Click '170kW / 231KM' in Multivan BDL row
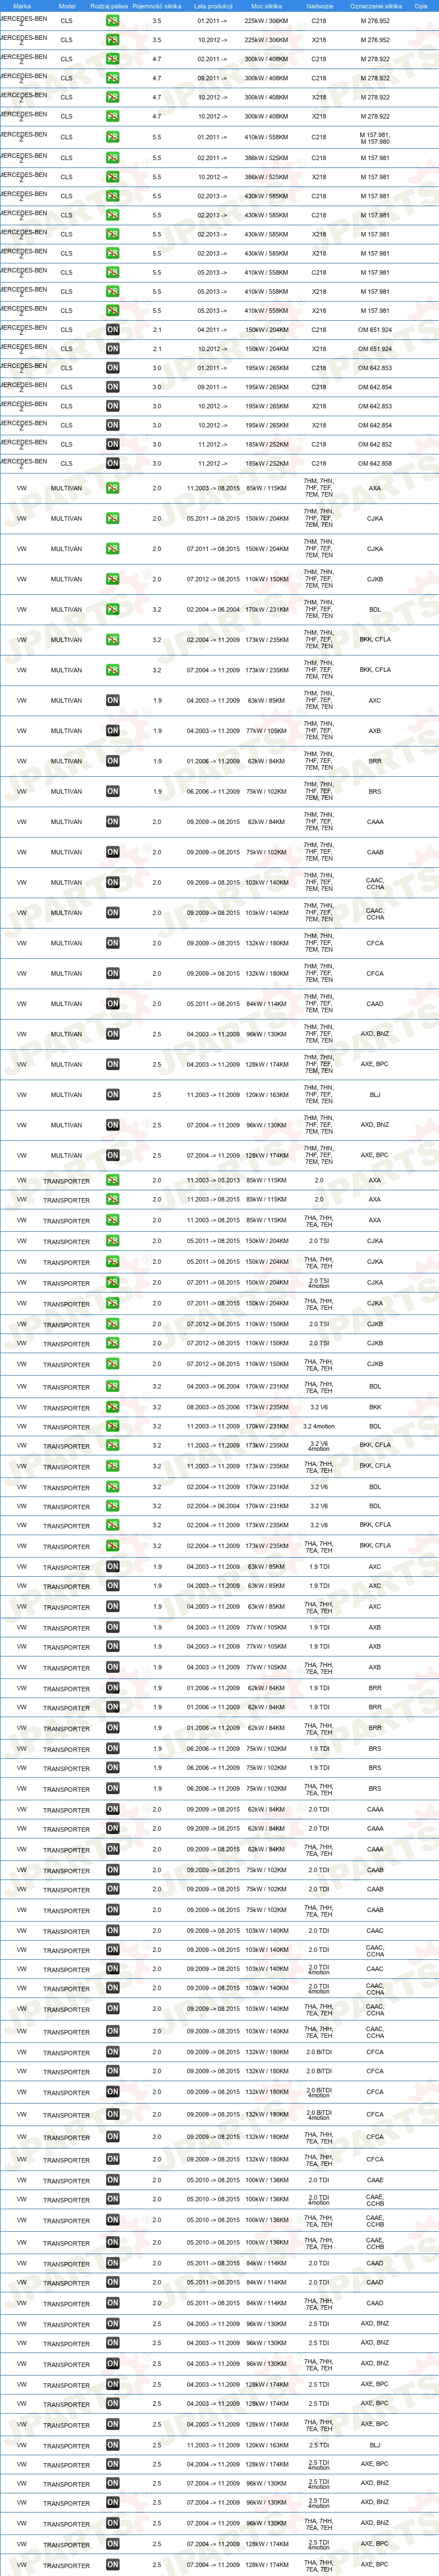 click(x=266, y=609)
